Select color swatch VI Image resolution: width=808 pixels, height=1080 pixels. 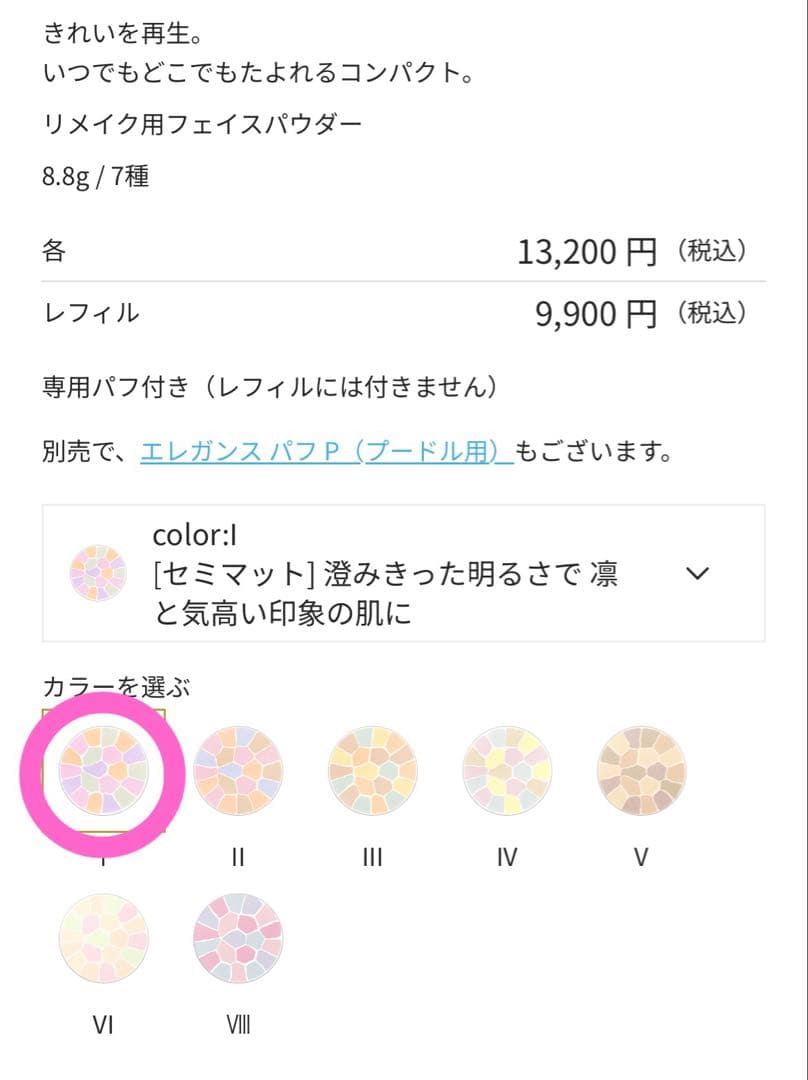tap(104, 938)
